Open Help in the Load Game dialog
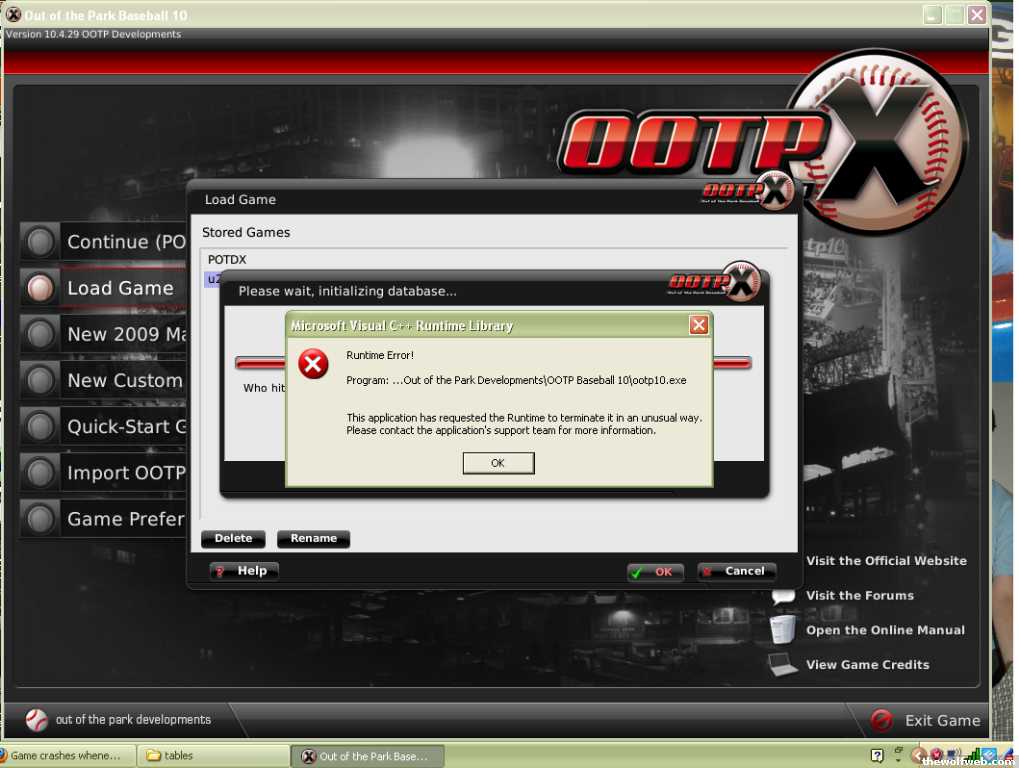This screenshot has height=768, width=1019. pyautogui.click(x=244, y=571)
